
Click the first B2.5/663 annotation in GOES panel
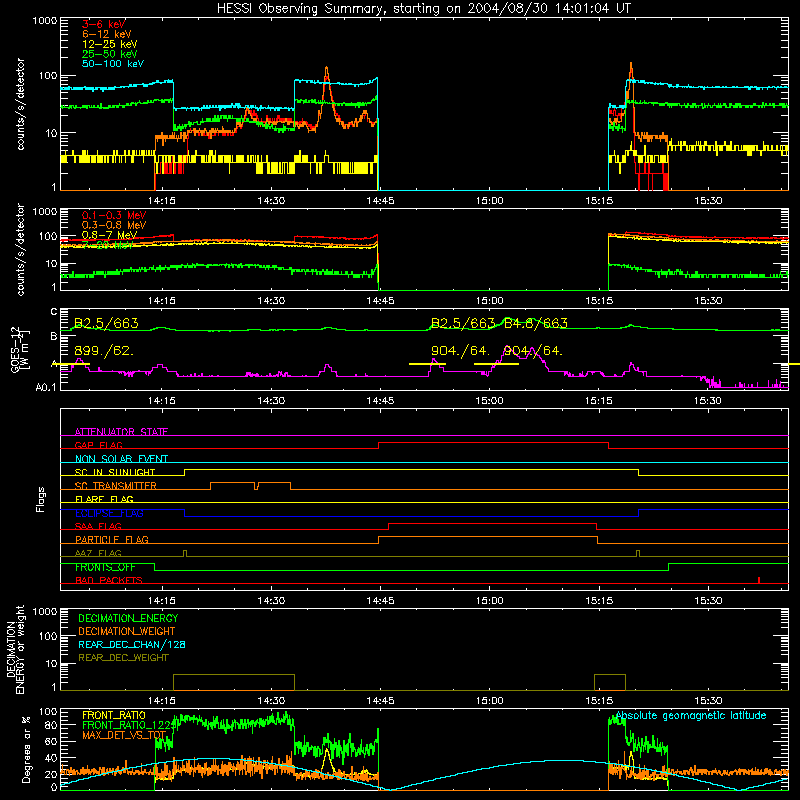click(106, 323)
